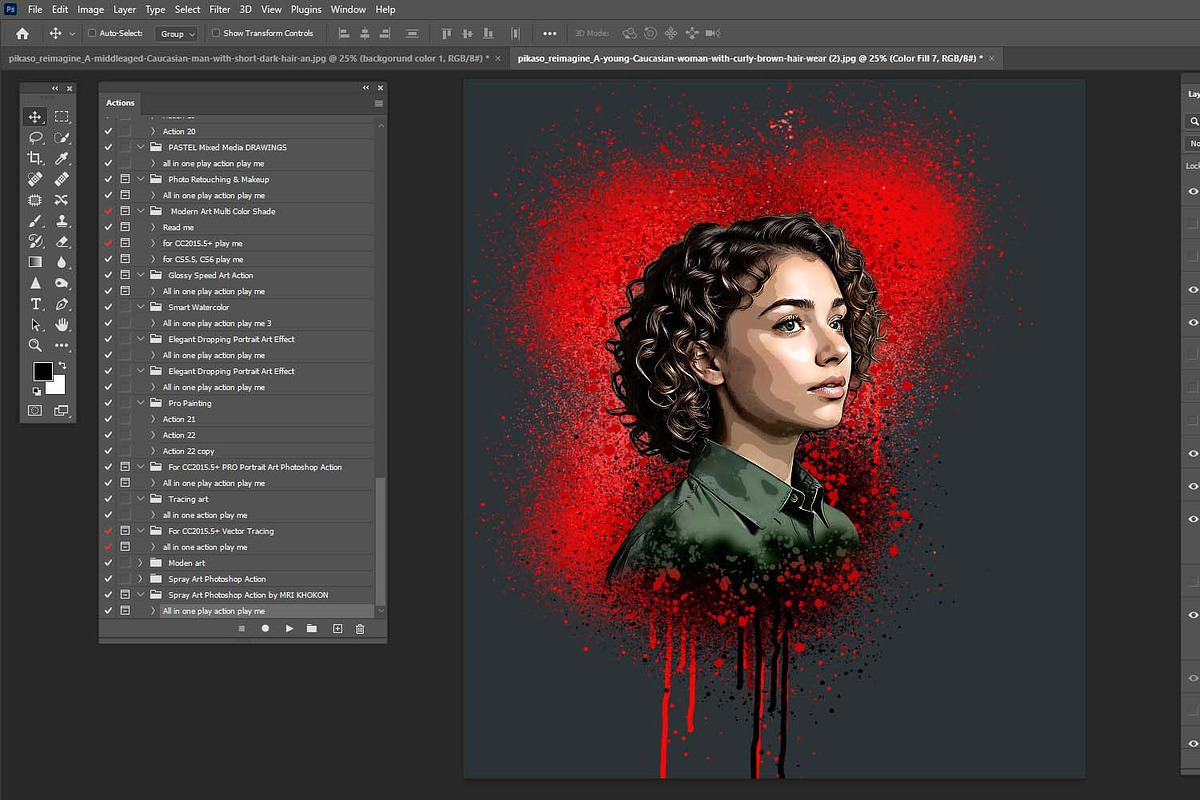Enable Show Transform Controls checkbox

pyautogui.click(x=215, y=33)
